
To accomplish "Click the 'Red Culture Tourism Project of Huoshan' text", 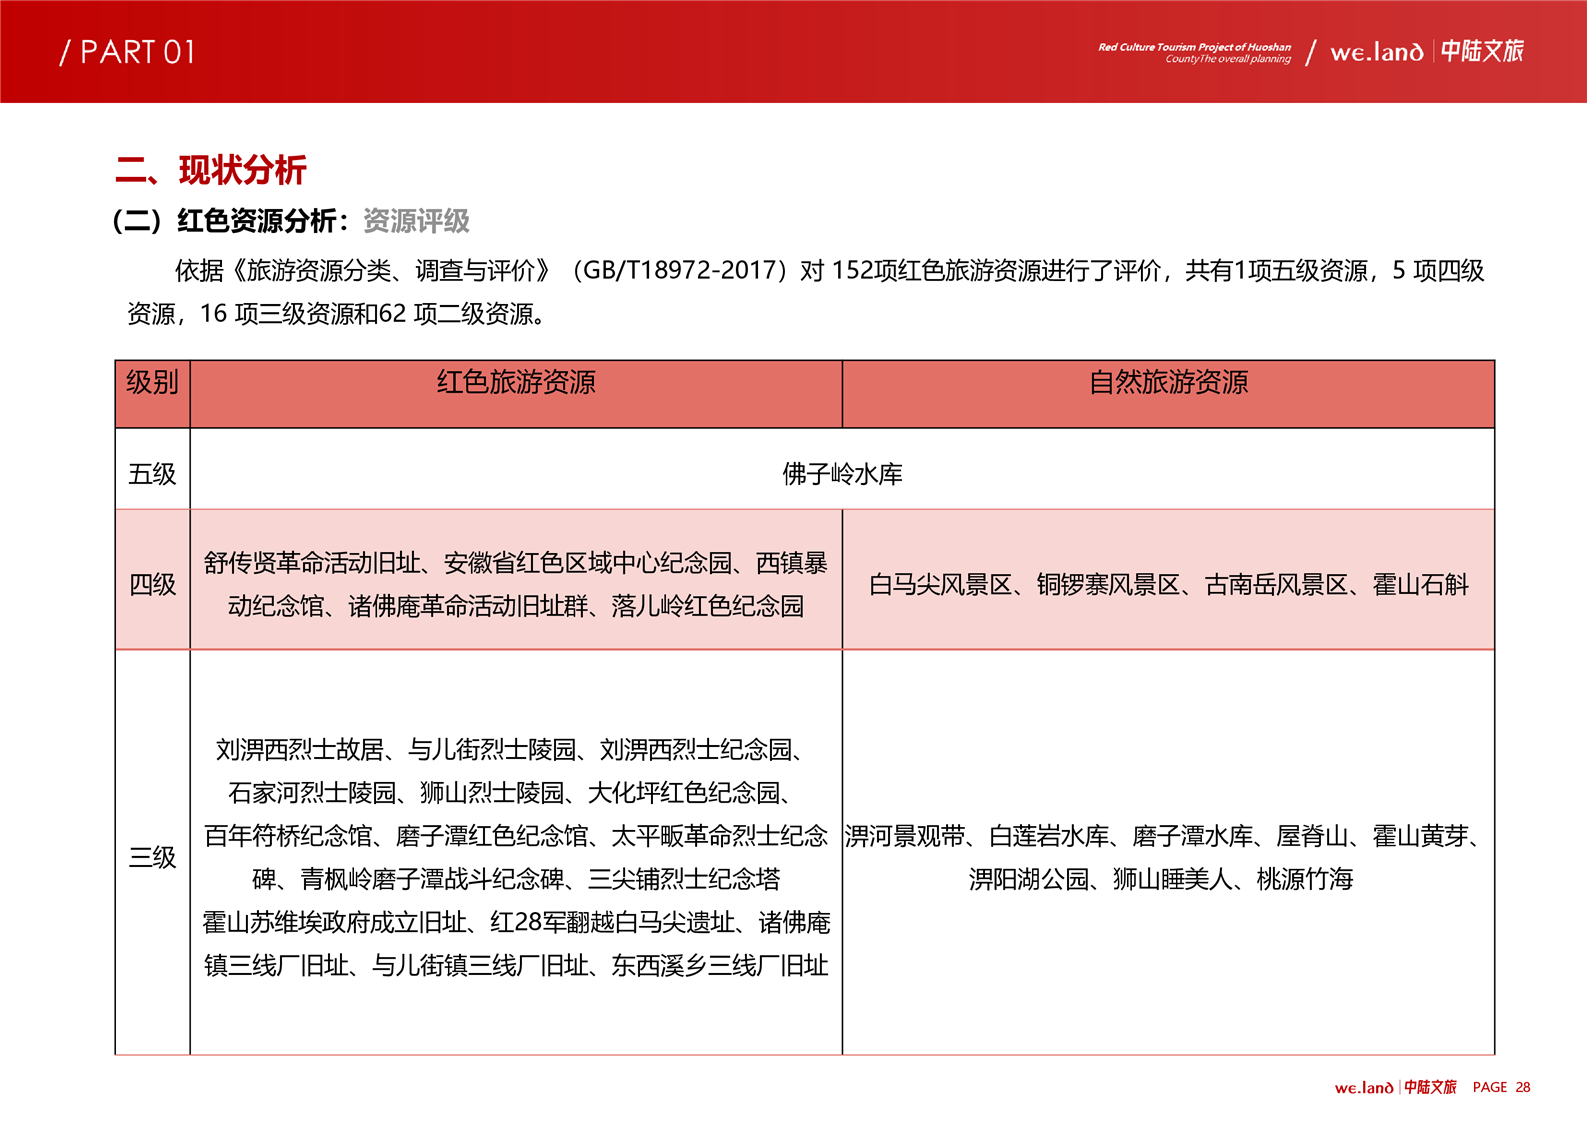I will click(x=1194, y=47).
